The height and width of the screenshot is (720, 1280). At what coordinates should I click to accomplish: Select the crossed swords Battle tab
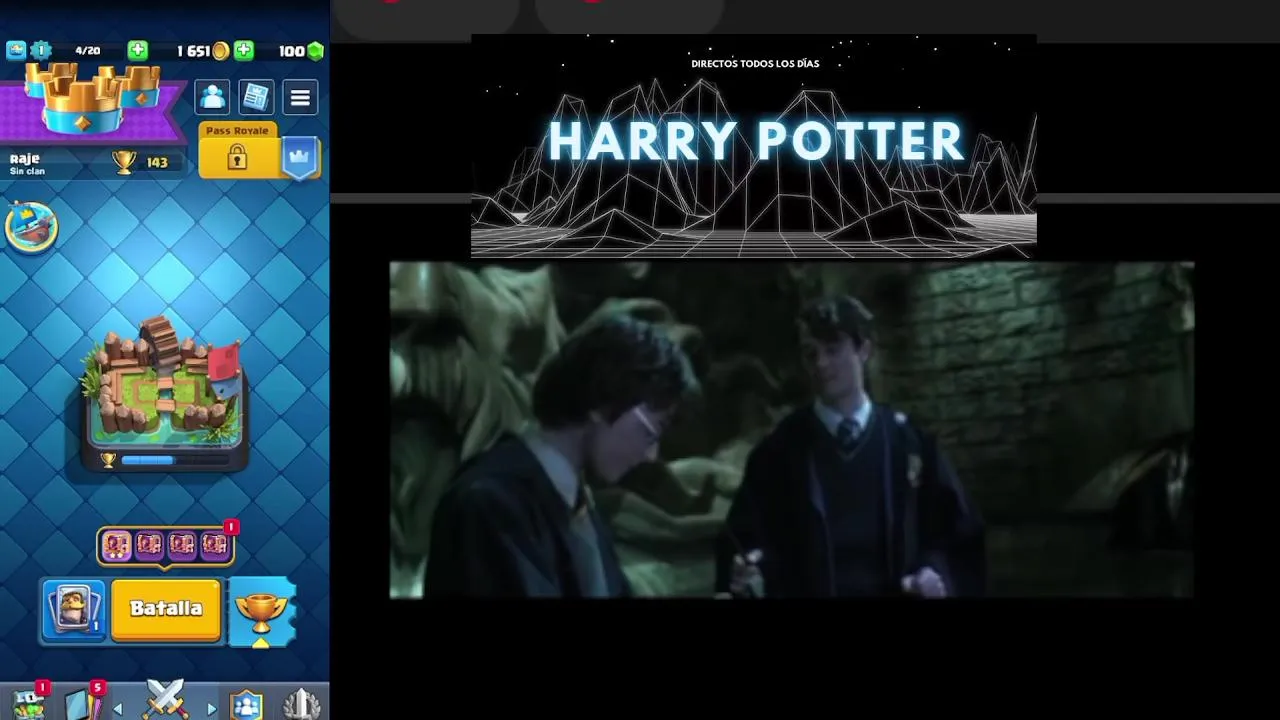coord(165,700)
